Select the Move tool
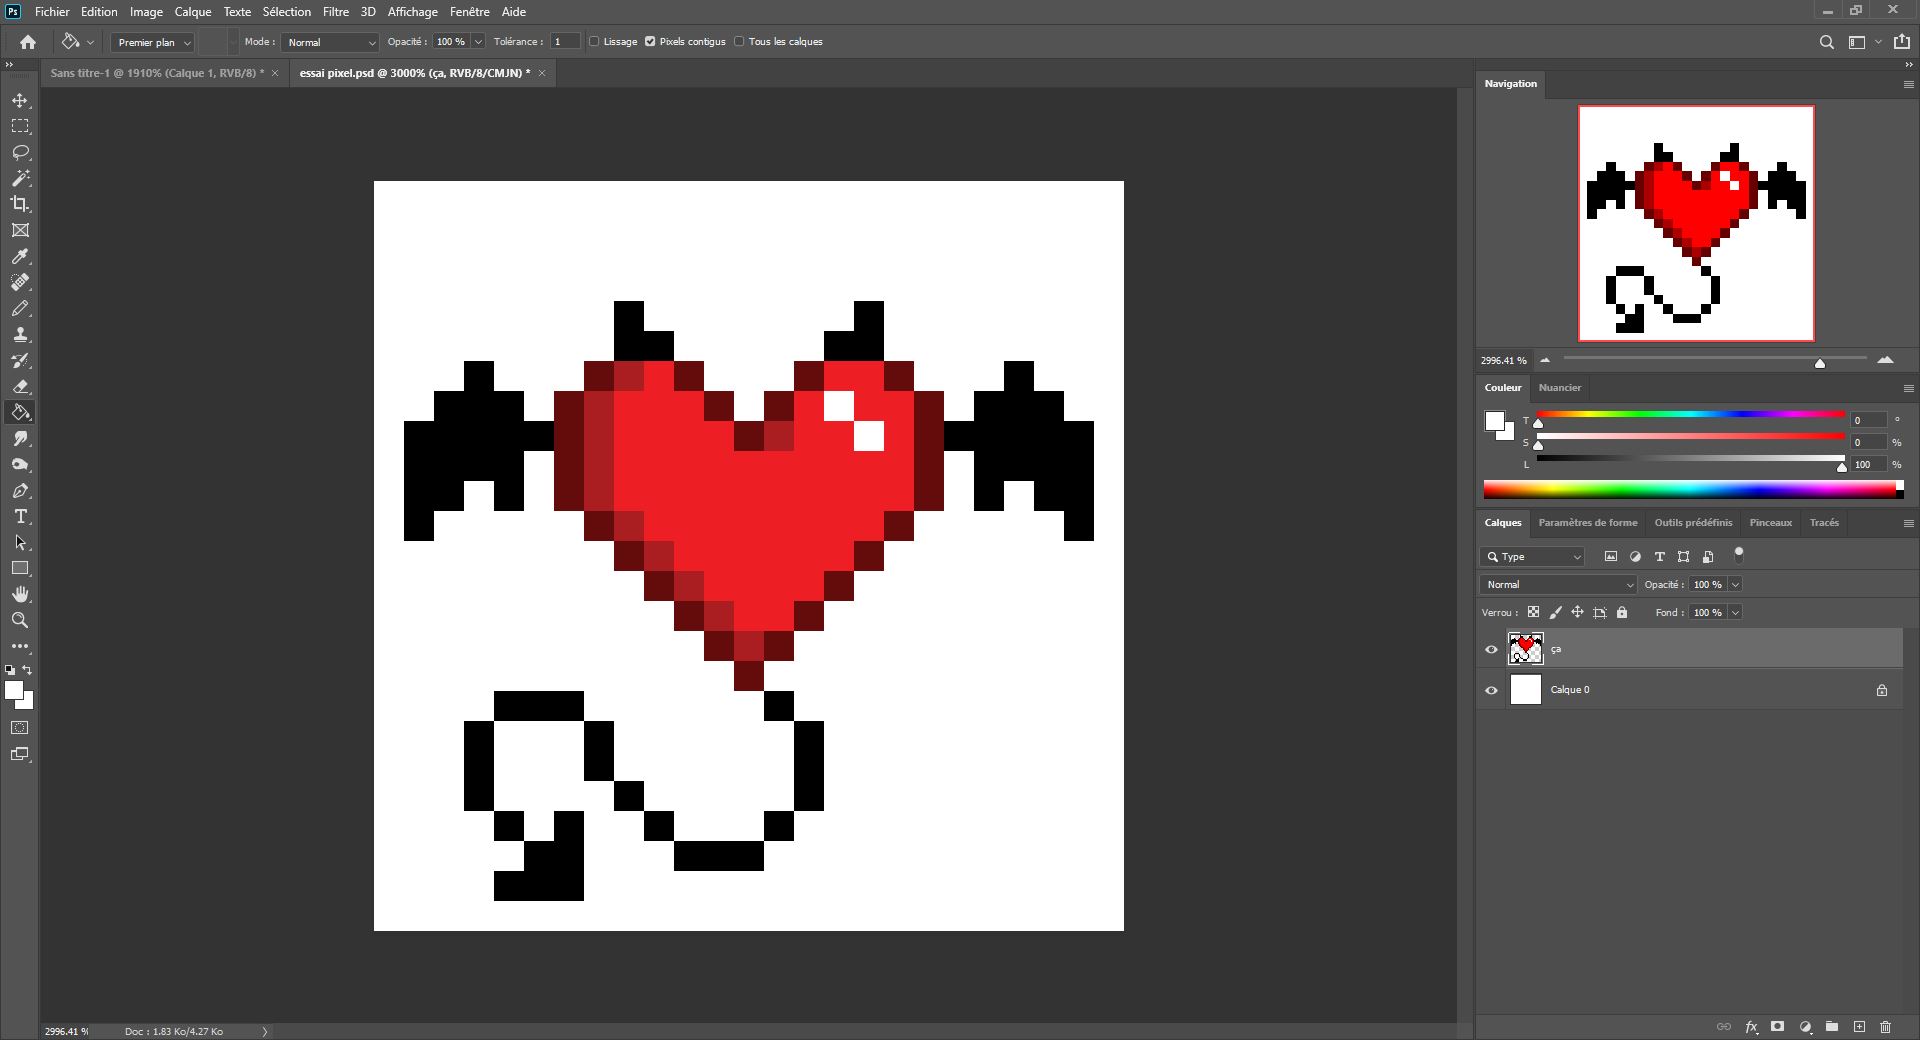Image resolution: width=1920 pixels, height=1040 pixels. pos(20,101)
